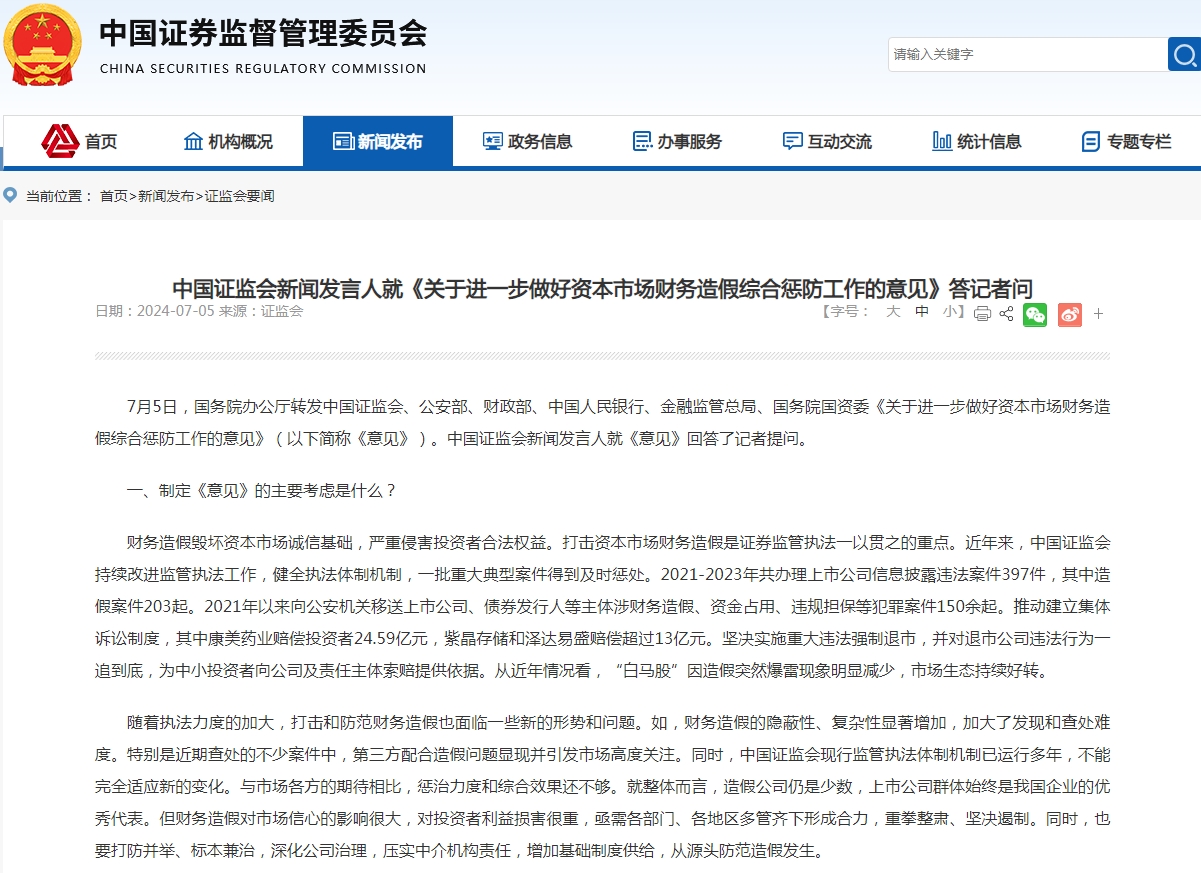Click the 新闻发布 breadcrumb link
The width and height of the screenshot is (1201, 873).
click(166, 196)
